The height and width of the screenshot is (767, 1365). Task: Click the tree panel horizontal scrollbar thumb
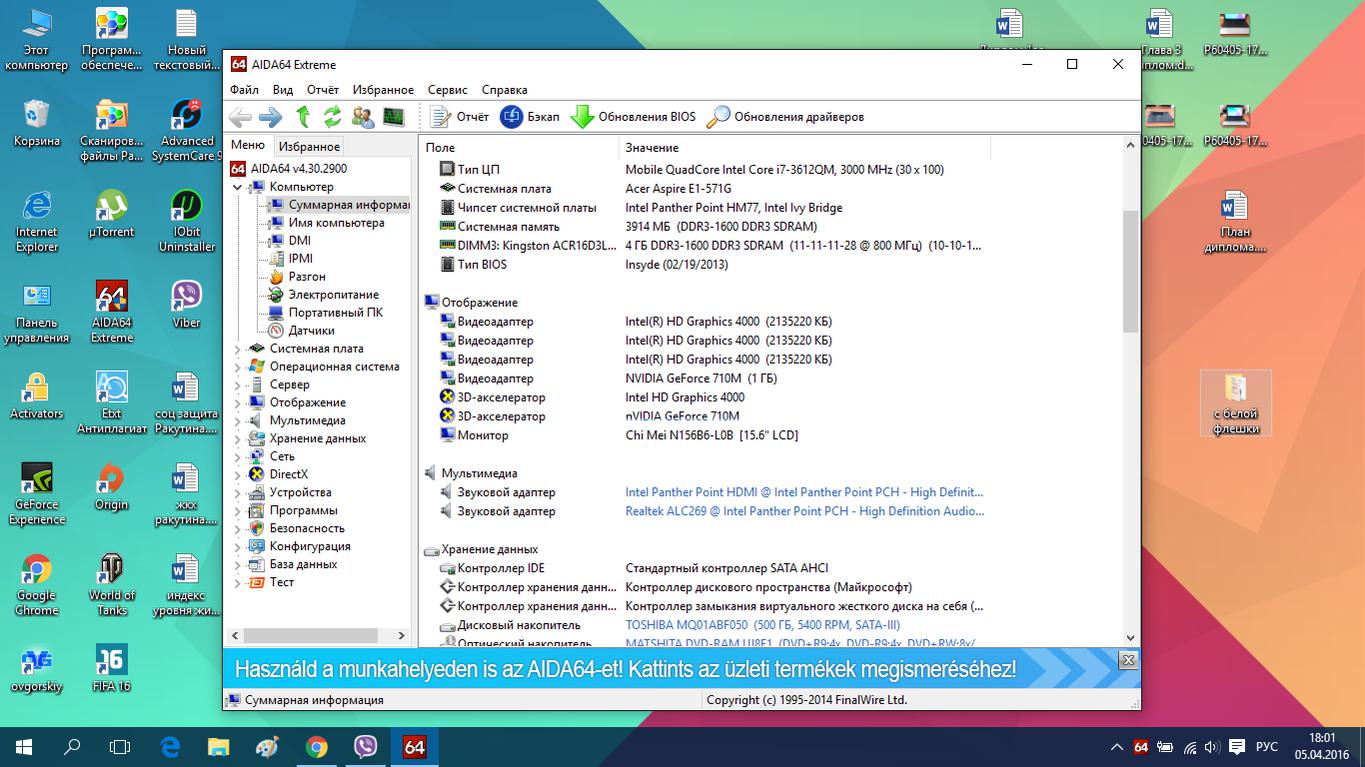click(310, 635)
